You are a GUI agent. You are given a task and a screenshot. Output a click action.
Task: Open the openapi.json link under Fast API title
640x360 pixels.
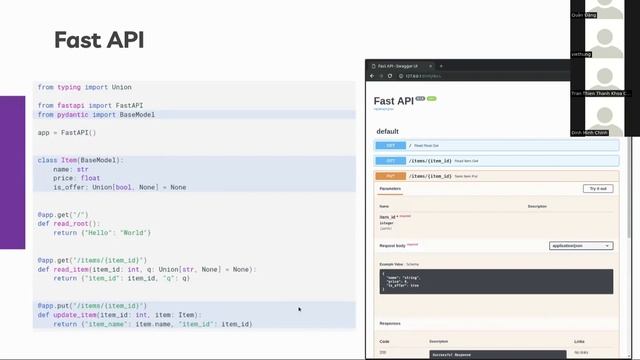(383, 109)
